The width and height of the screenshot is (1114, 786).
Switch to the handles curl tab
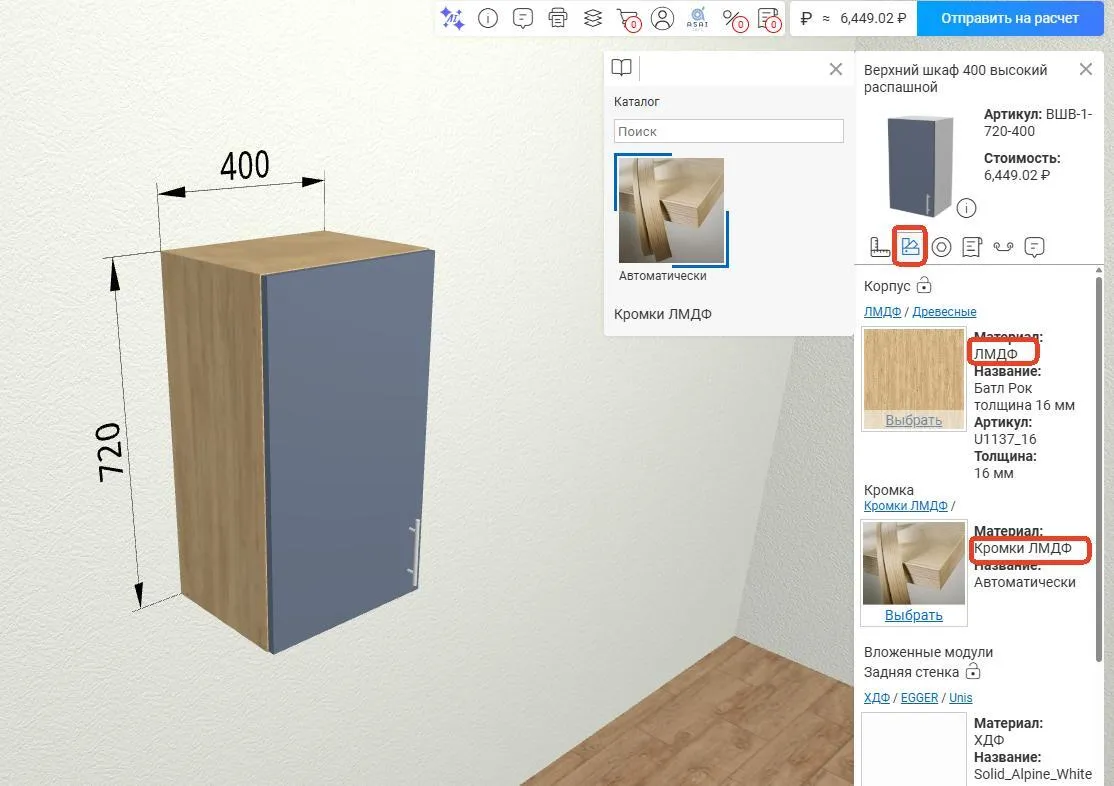[x=1003, y=247]
